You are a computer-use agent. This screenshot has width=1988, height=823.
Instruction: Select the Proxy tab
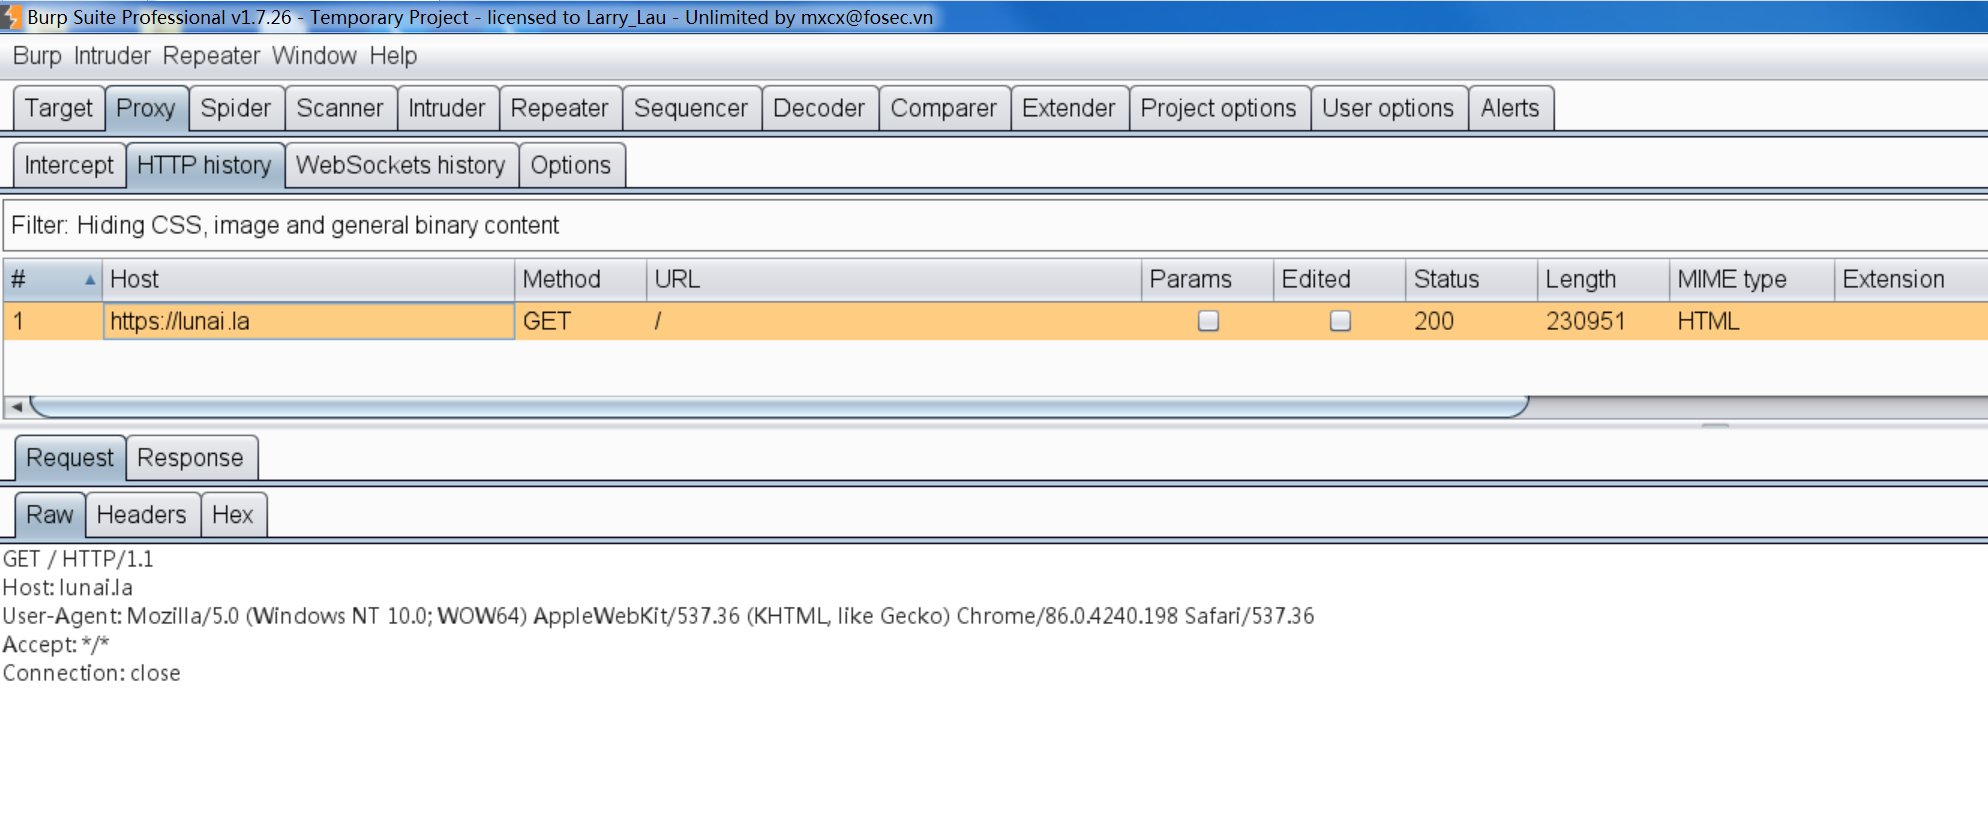pos(146,108)
